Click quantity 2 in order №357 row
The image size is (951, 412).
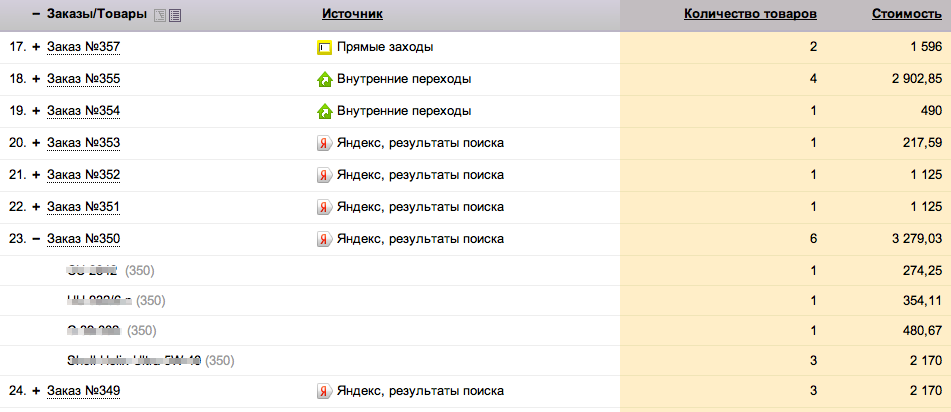tap(813, 47)
